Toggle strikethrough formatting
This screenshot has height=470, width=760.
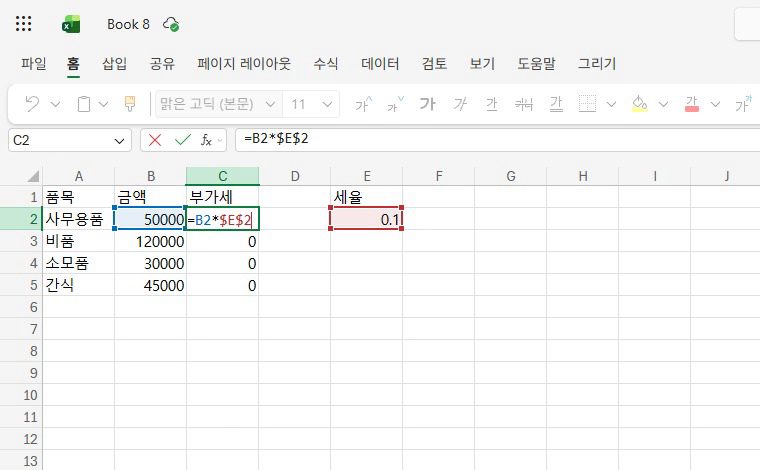[x=523, y=104]
